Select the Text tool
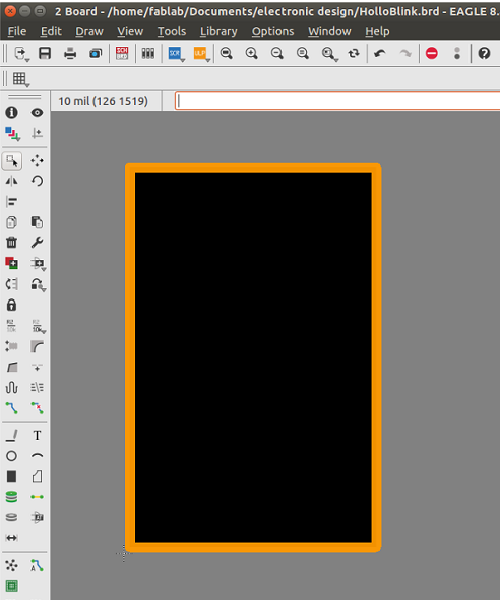The height and width of the screenshot is (600, 500). [37, 435]
